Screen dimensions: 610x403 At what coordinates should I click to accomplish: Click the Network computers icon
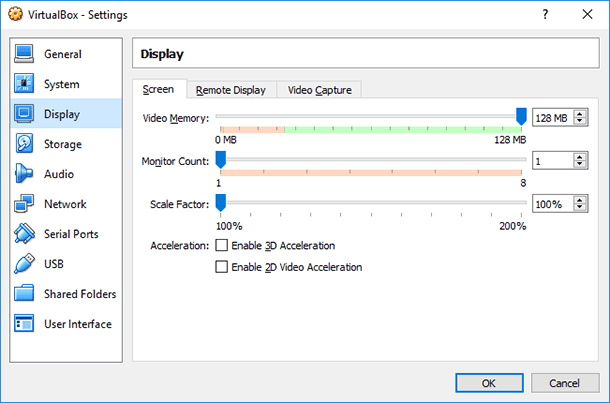(24, 203)
